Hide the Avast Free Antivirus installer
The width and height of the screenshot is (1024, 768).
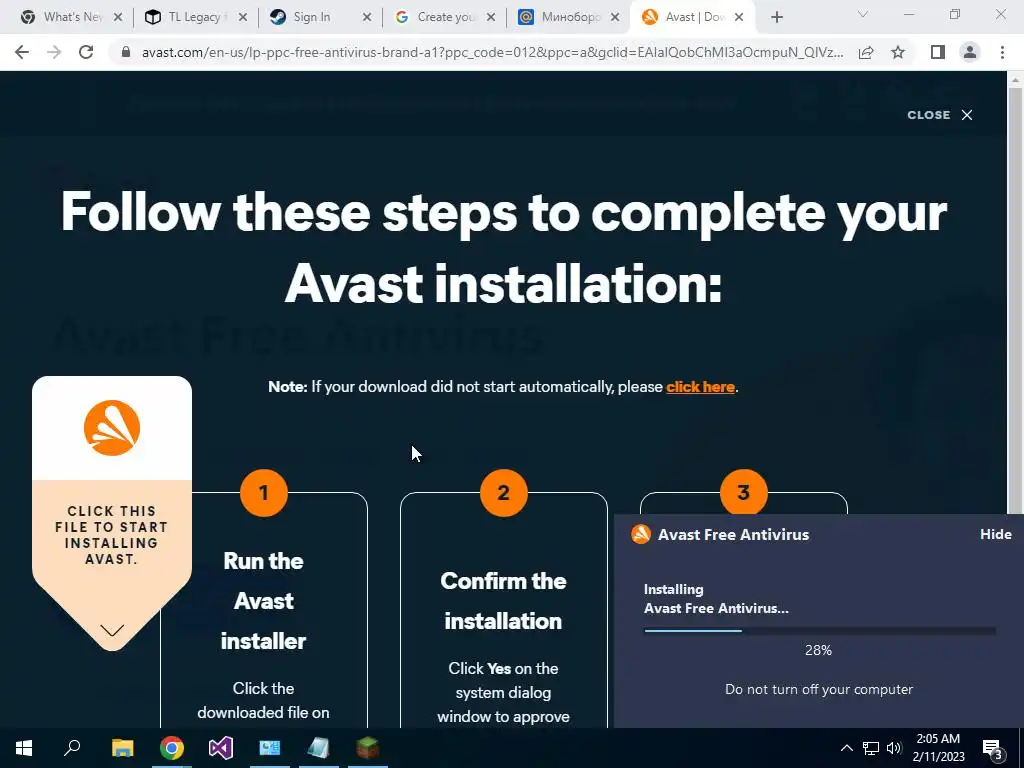(996, 534)
